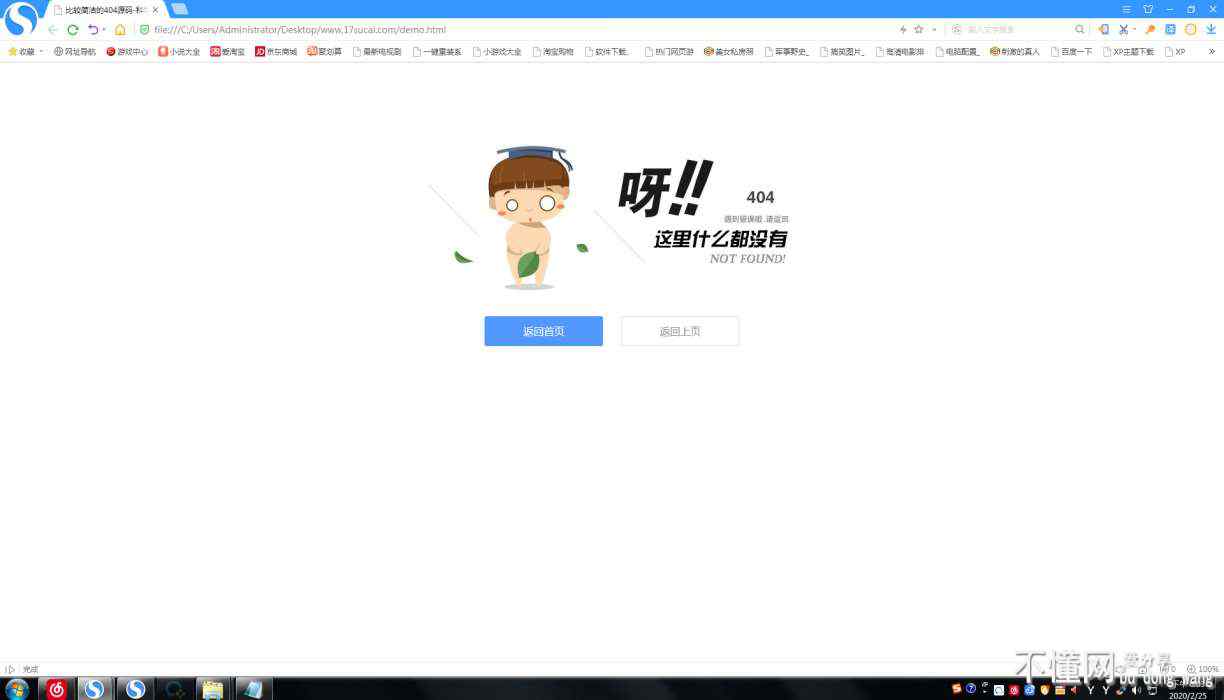Open the 淘宝购物 bookmark
The width and height of the screenshot is (1224, 700).
click(553, 52)
